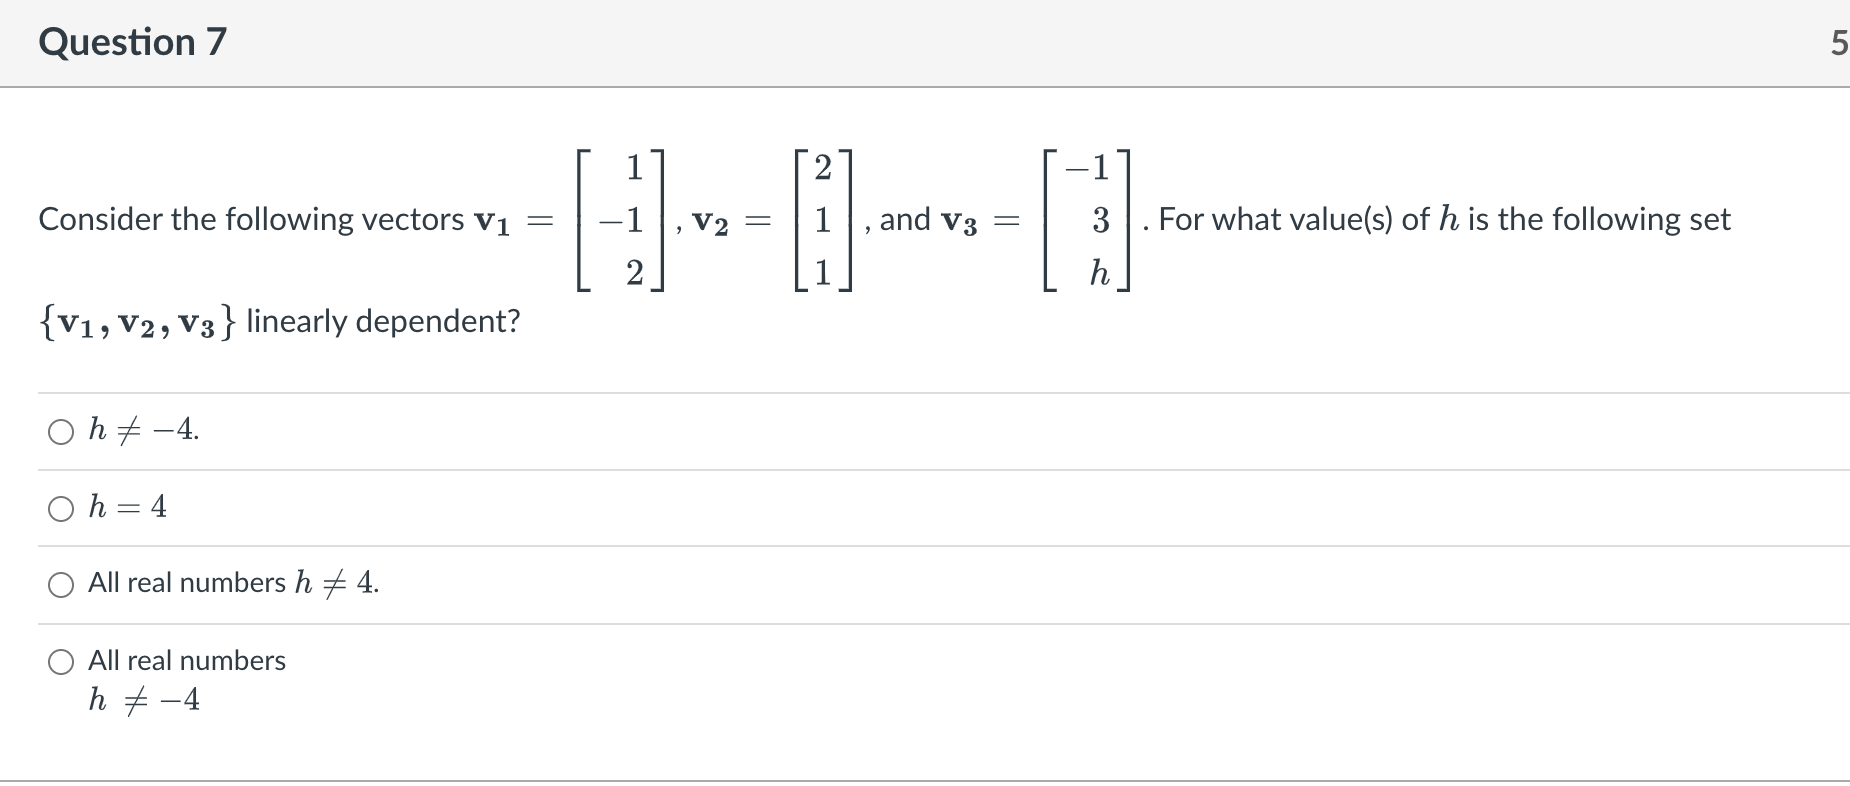Viewport: 1850px width, 786px height.
Task: Click the option label "All real numbers h ≠ 4."
Action: 232,583
